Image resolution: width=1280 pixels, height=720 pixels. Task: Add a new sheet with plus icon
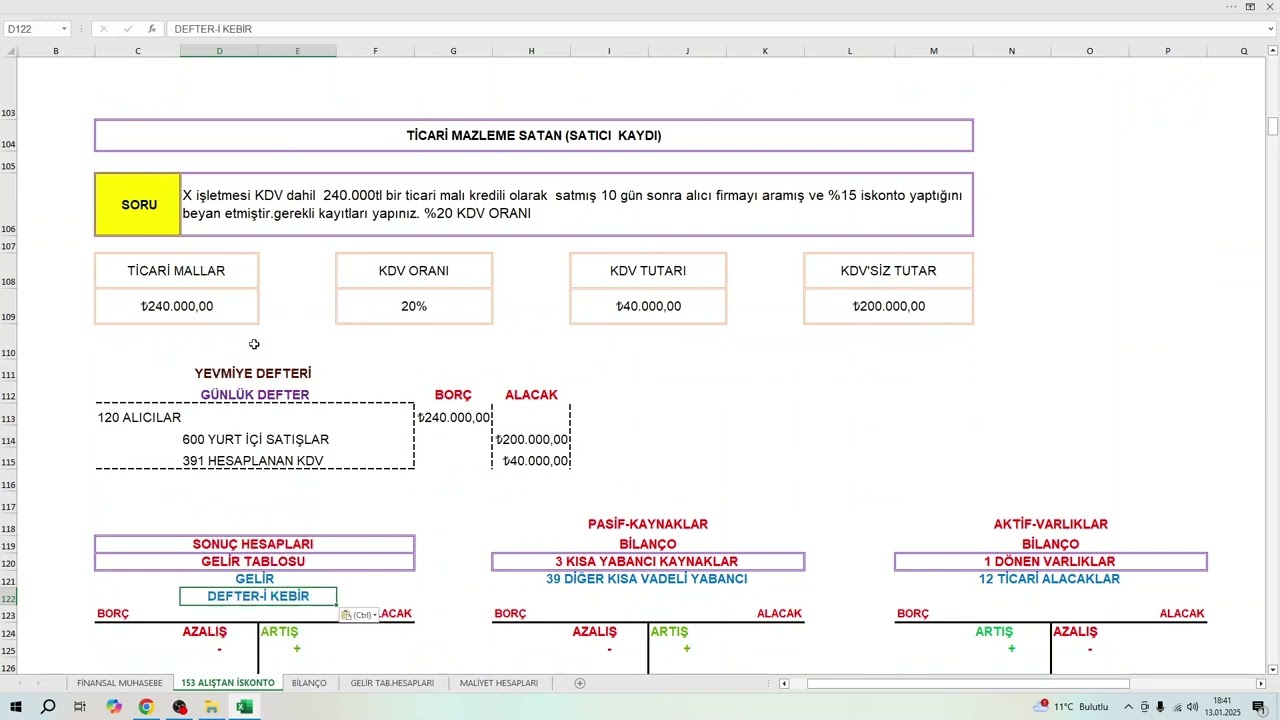point(580,683)
